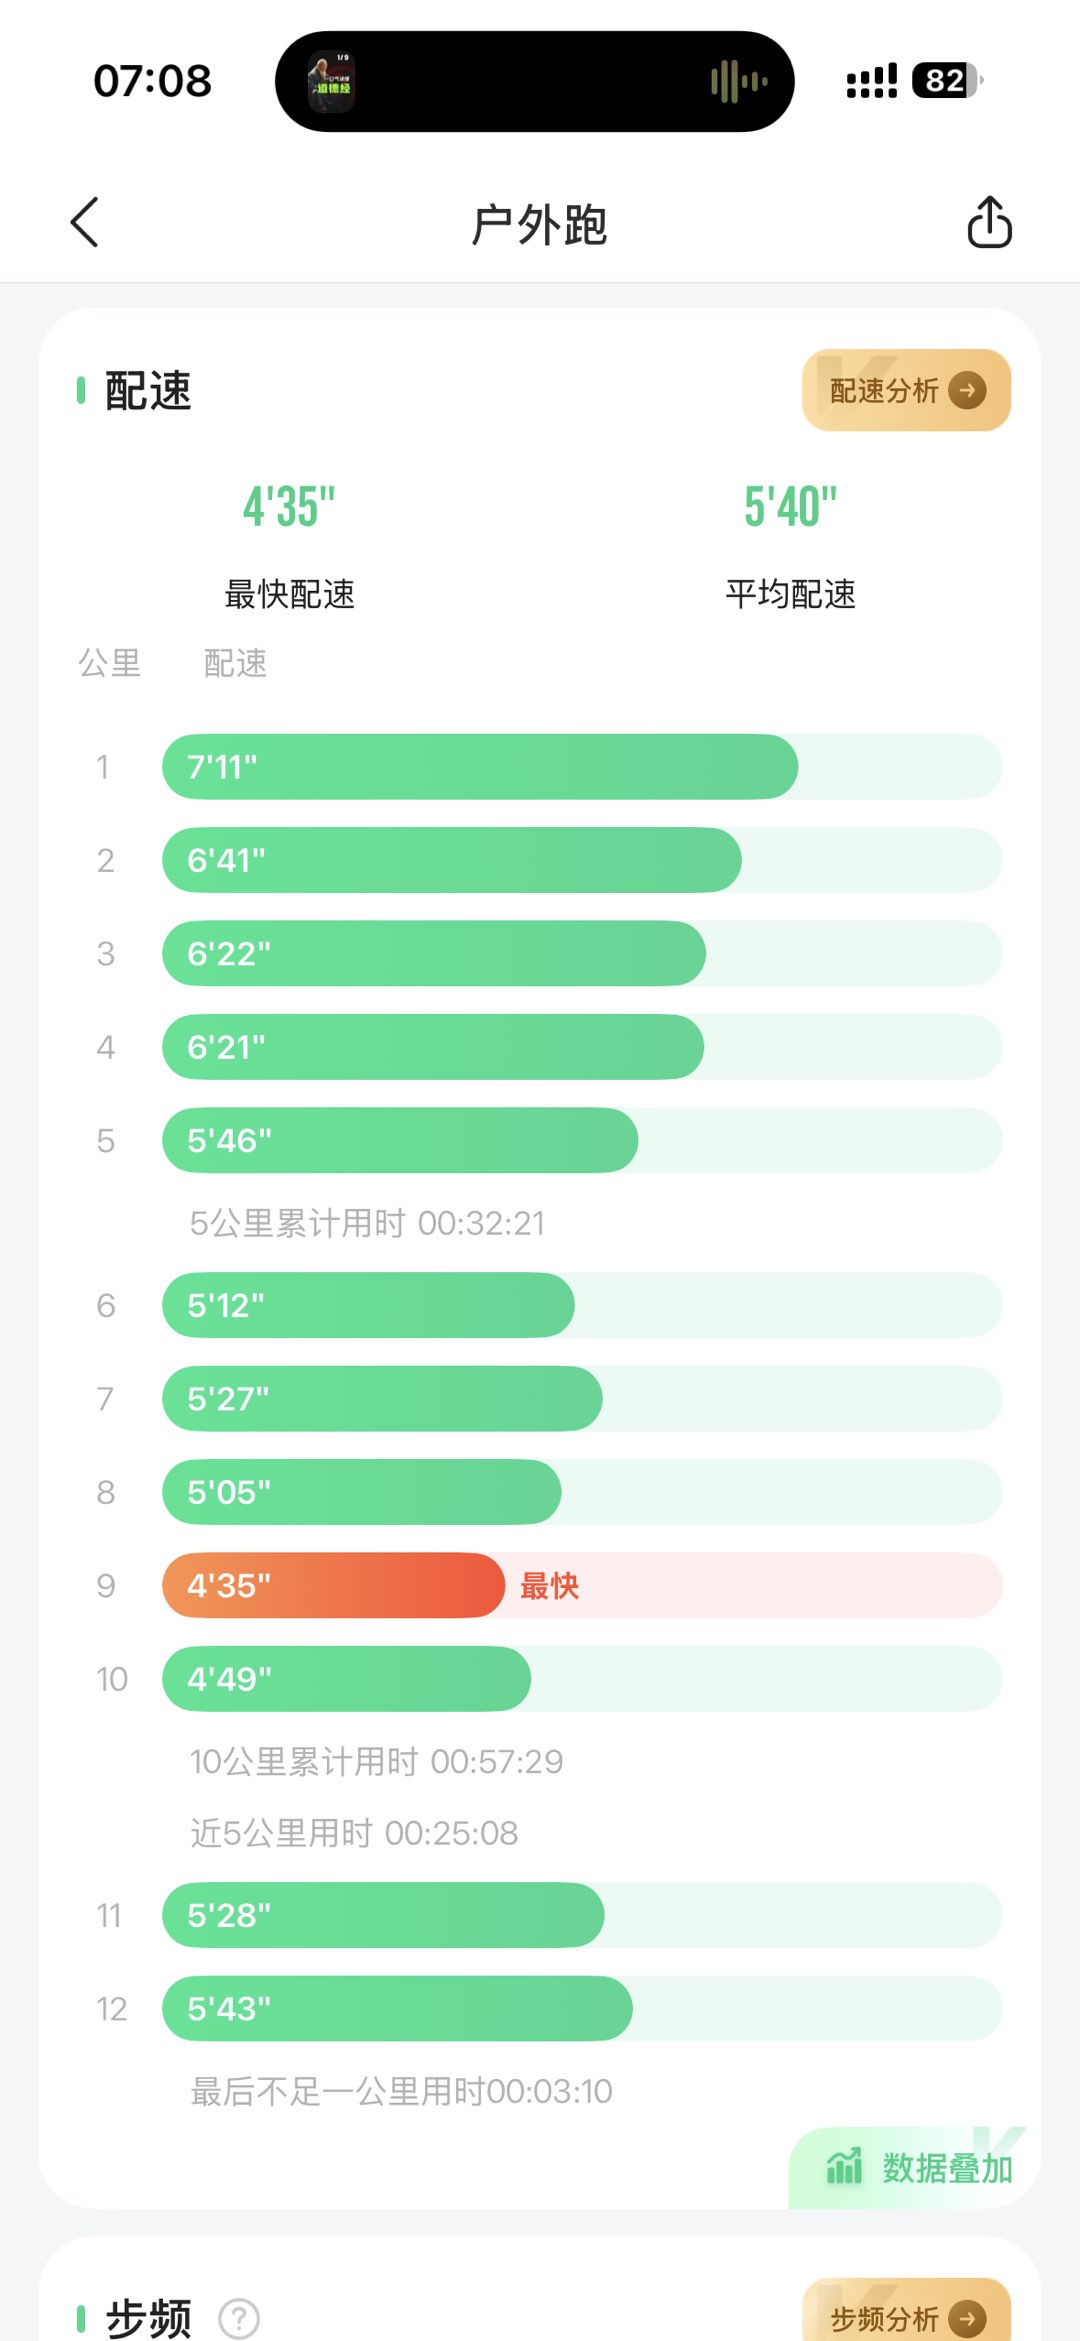Open 配速分析 pace analysis

[905, 390]
